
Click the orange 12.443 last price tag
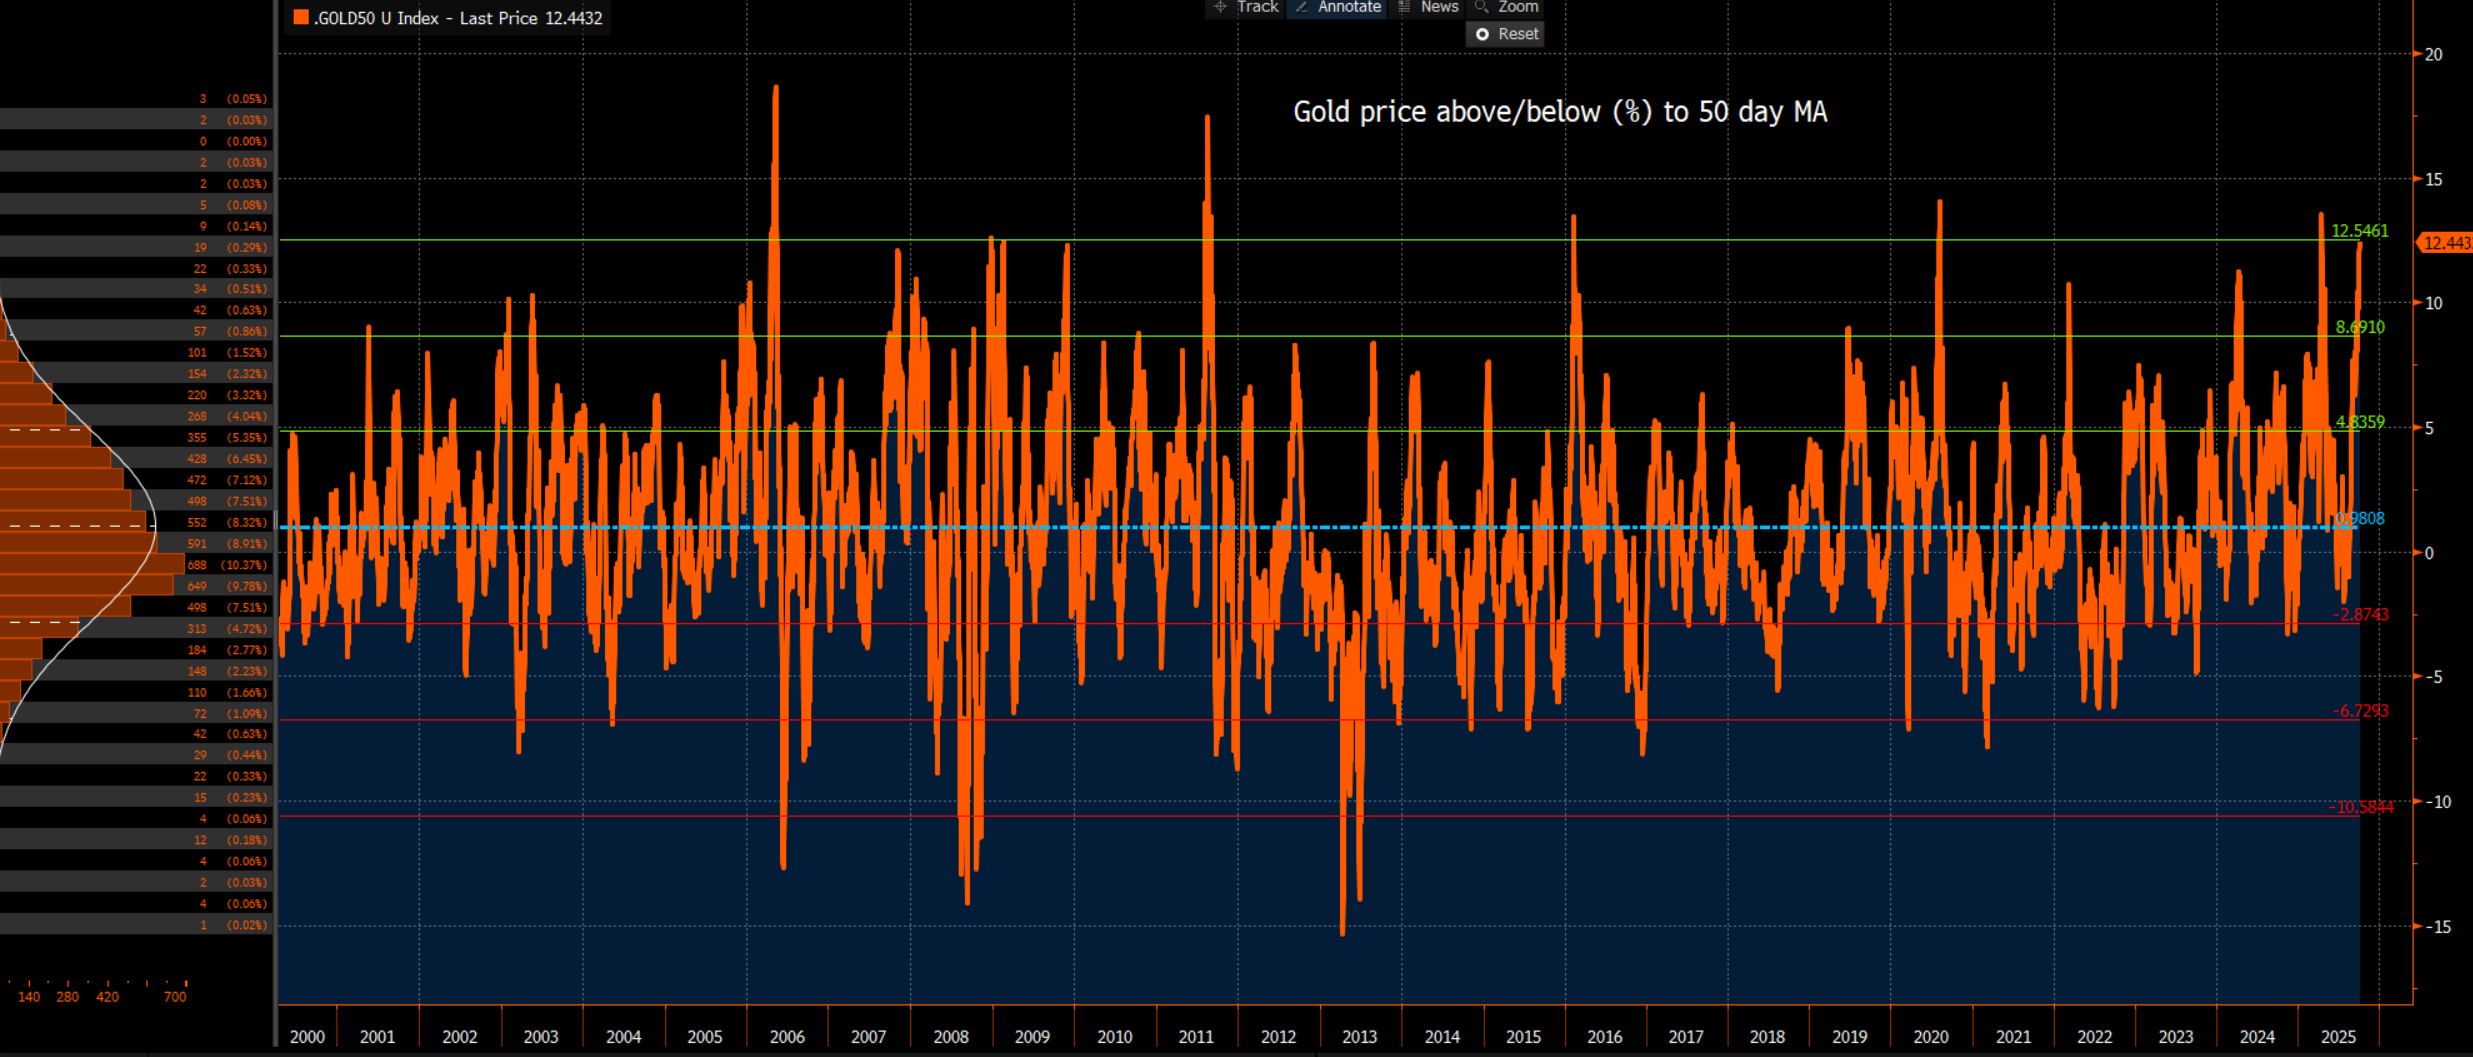2445,243
